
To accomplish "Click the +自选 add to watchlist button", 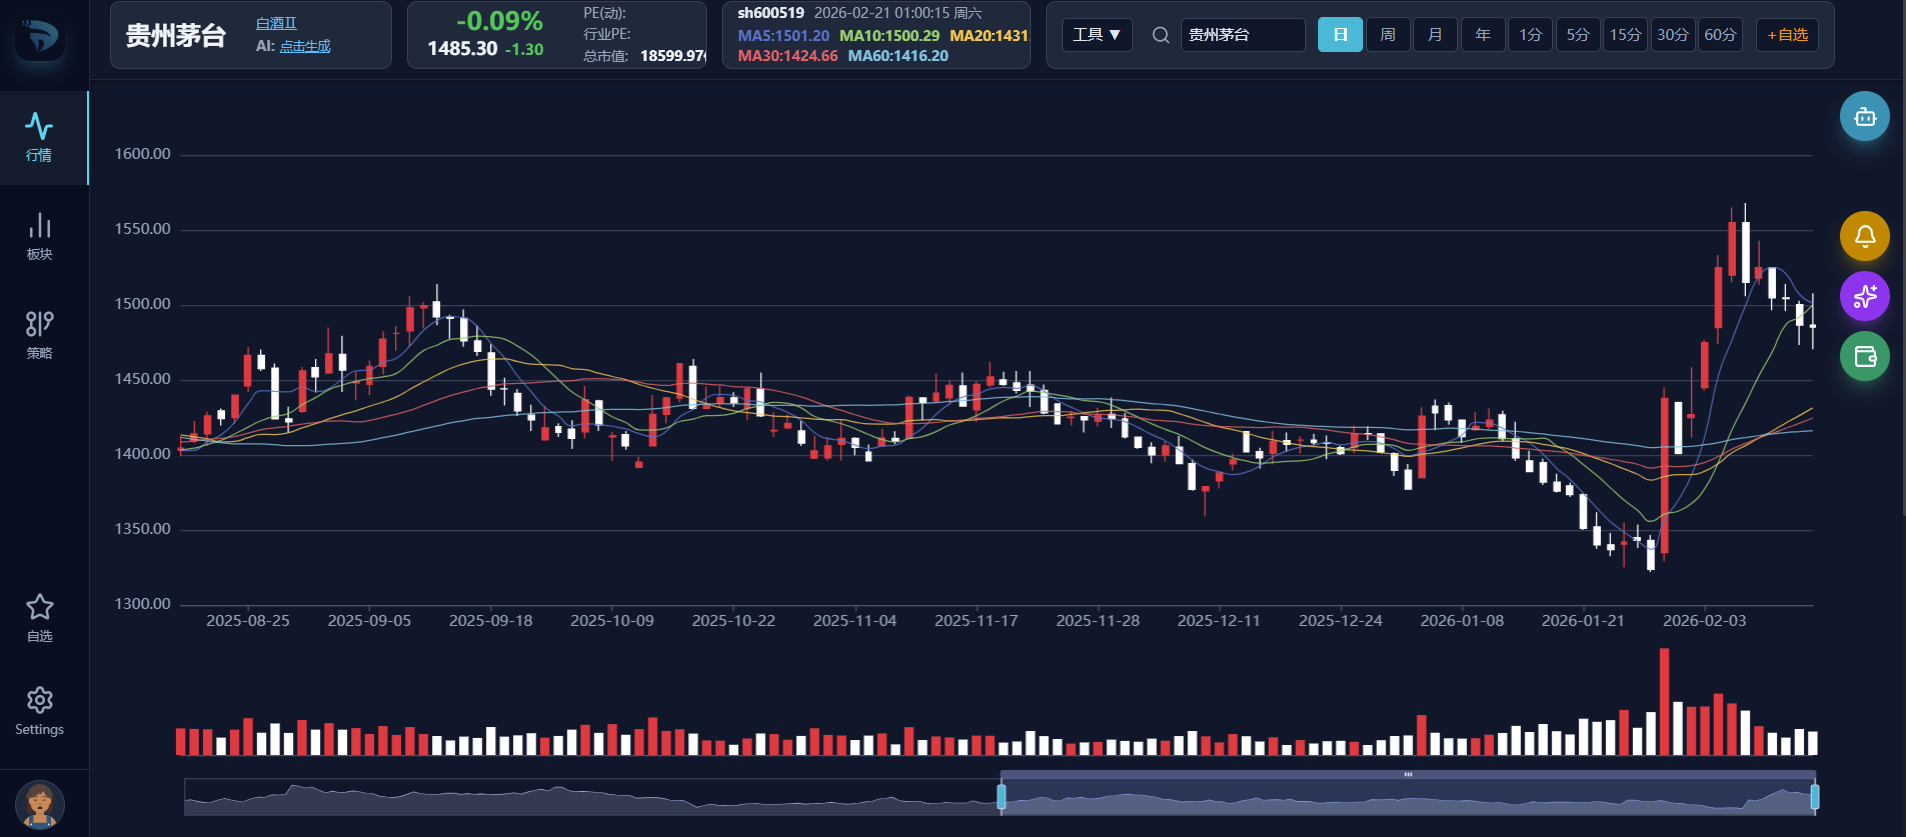I will tap(1787, 35).
